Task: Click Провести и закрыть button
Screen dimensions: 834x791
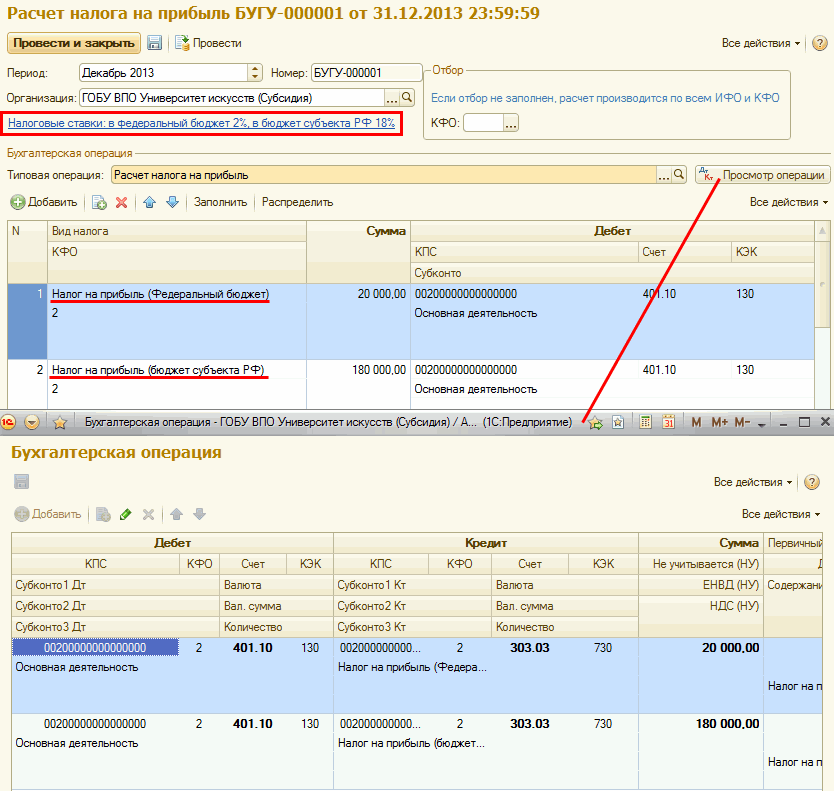Action: coord(72,43)
